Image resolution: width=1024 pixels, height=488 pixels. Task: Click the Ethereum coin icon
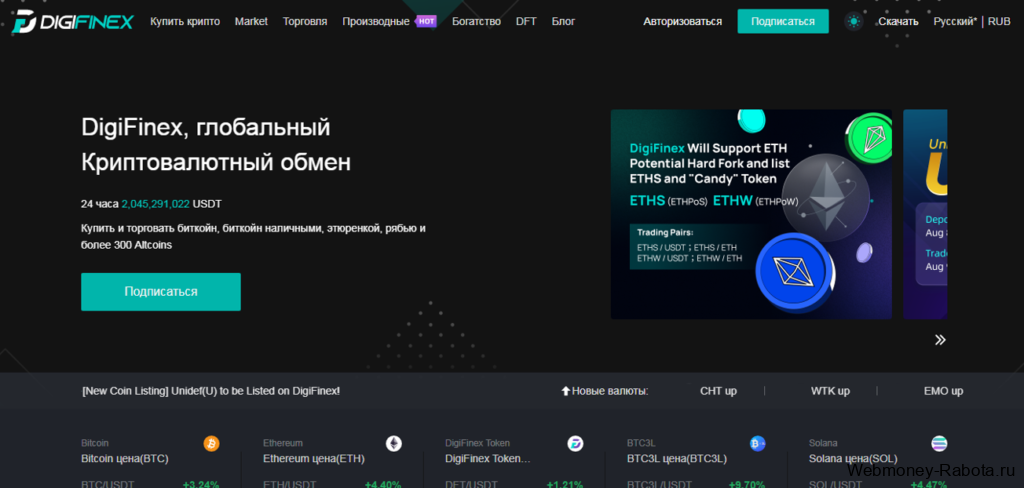point(394,444)
